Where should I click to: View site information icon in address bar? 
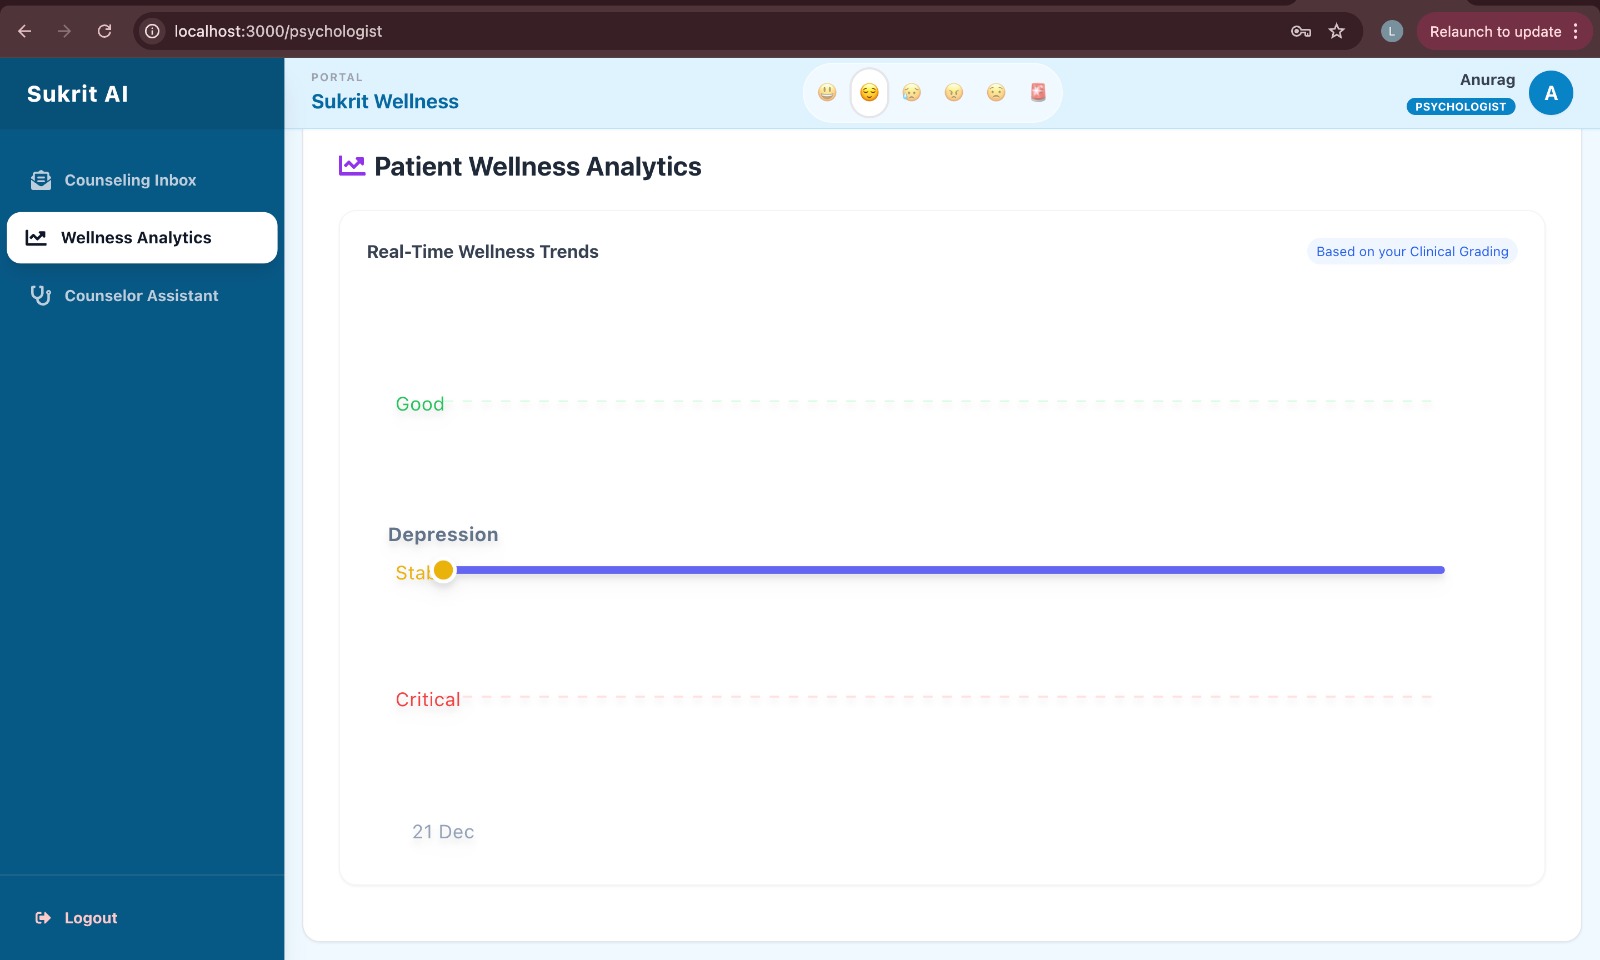point(152,31)
